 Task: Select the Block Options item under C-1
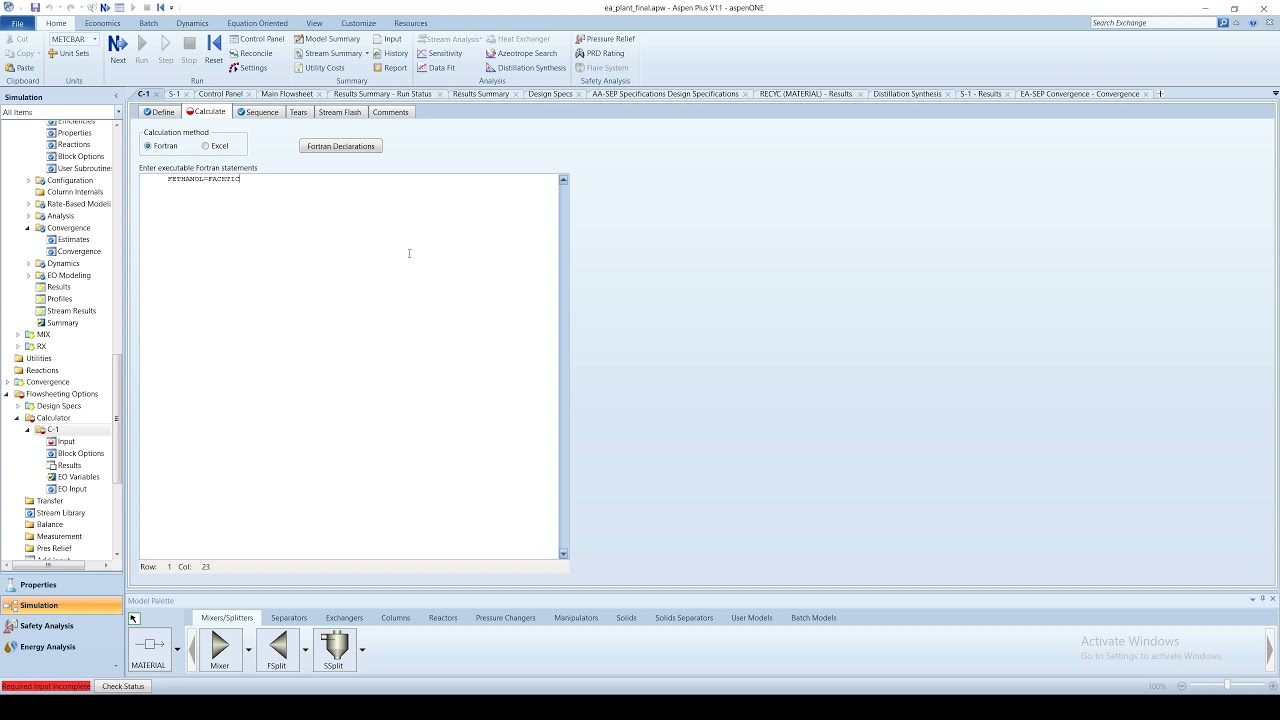tap(75, 454)
